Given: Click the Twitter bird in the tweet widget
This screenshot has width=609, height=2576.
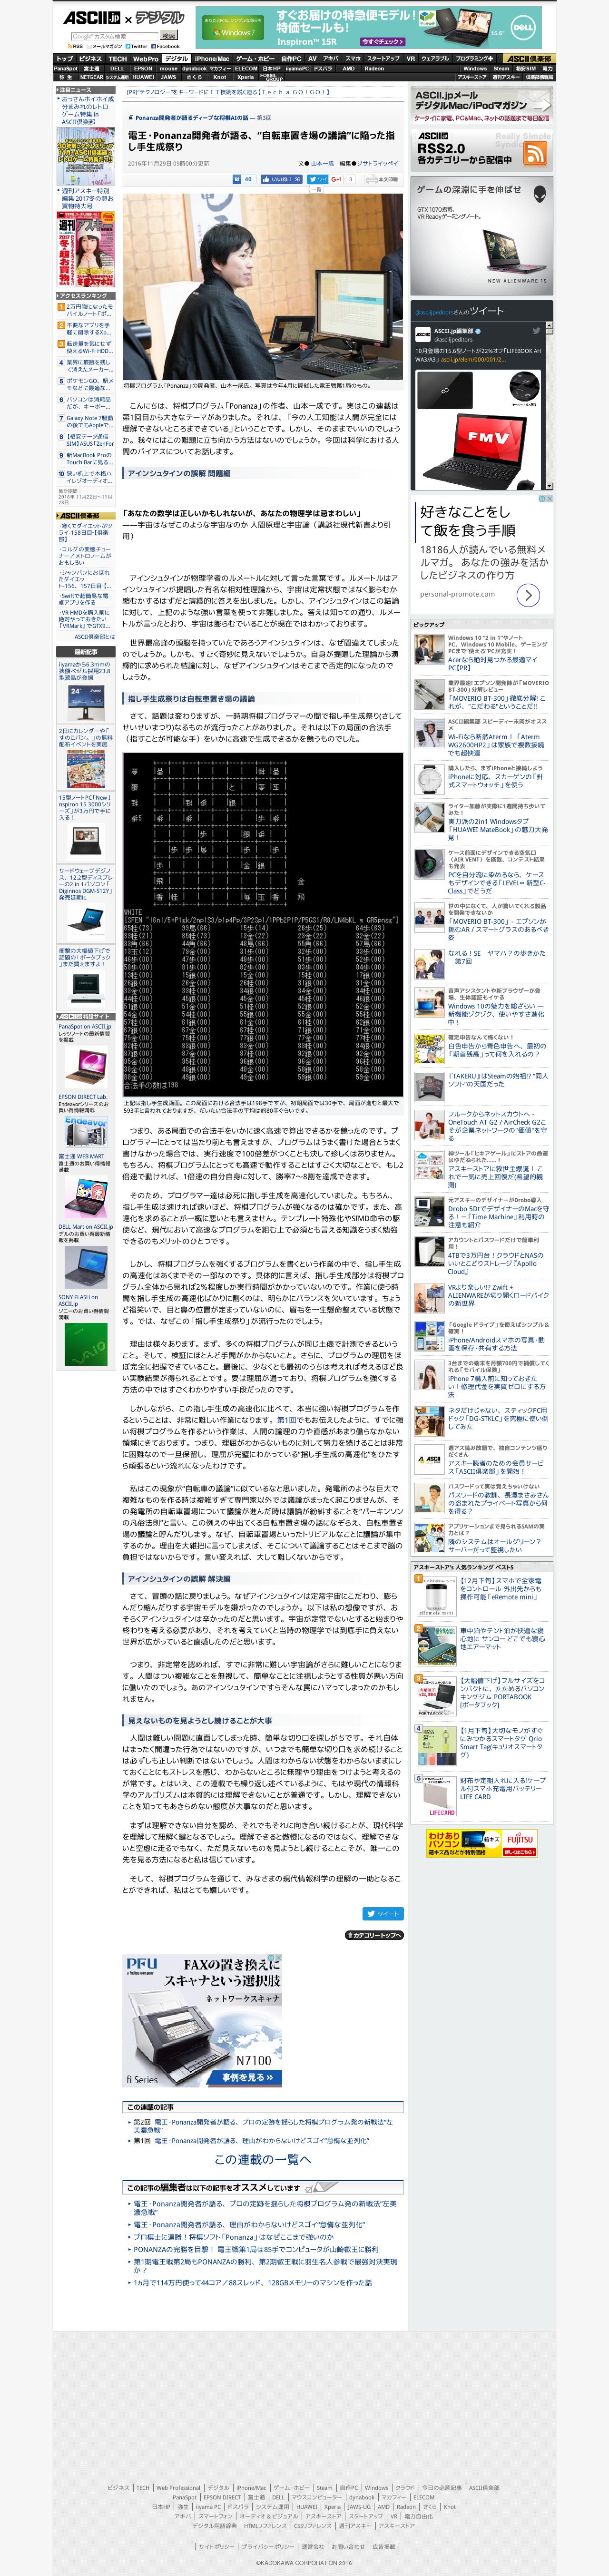Looking at the screenshot, I should pos(536,331).
